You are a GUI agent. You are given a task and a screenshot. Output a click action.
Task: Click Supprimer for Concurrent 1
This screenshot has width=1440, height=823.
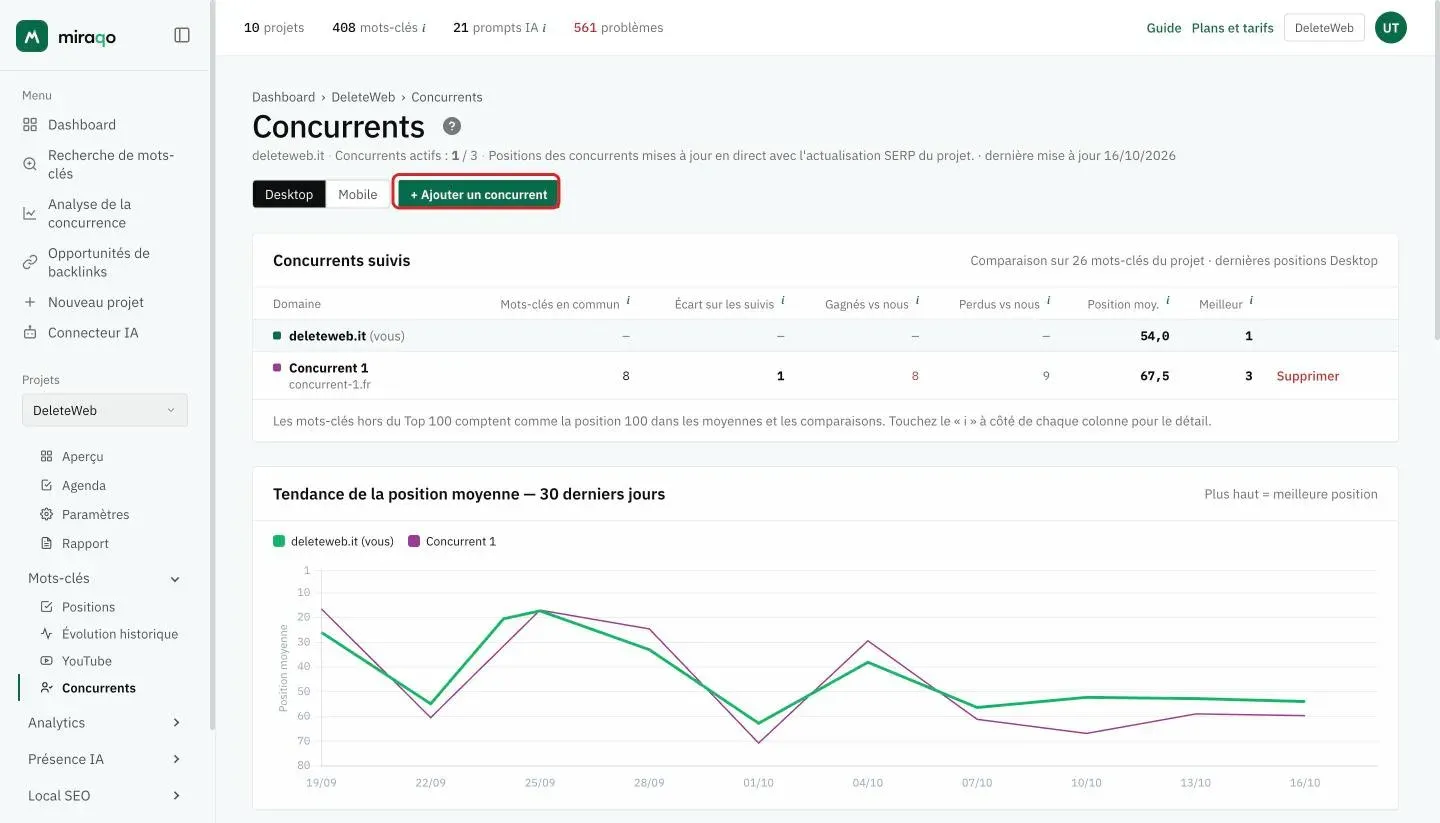1307,376
